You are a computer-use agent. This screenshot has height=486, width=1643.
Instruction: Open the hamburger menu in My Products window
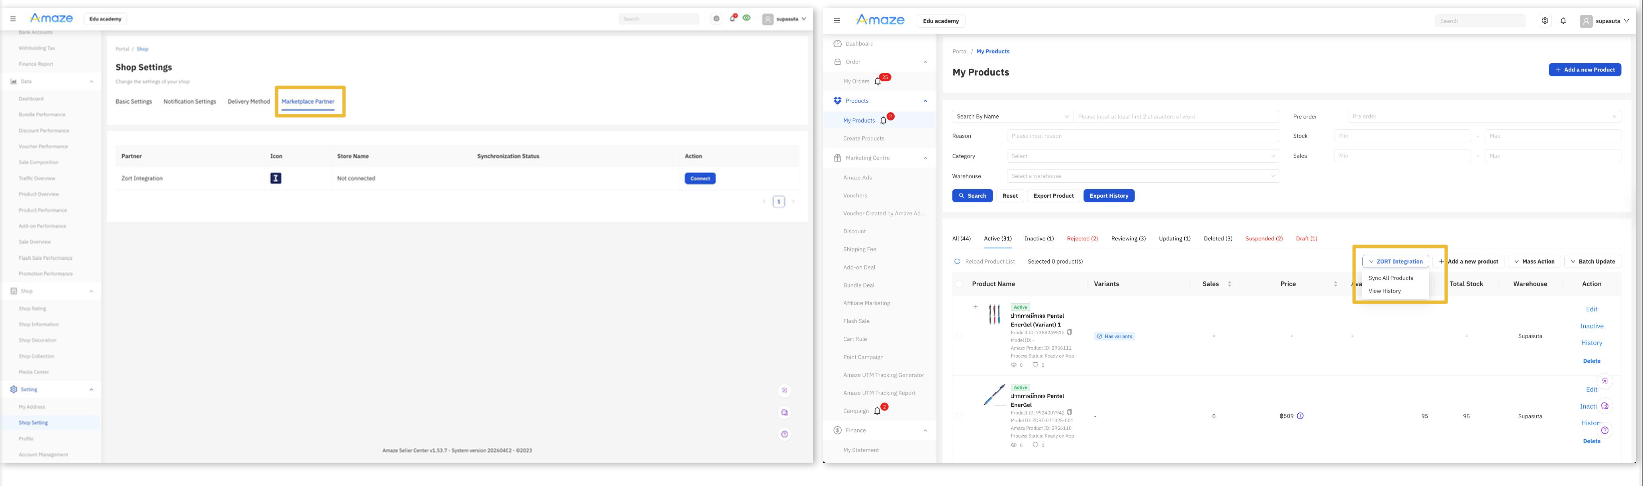pos(837,20)
